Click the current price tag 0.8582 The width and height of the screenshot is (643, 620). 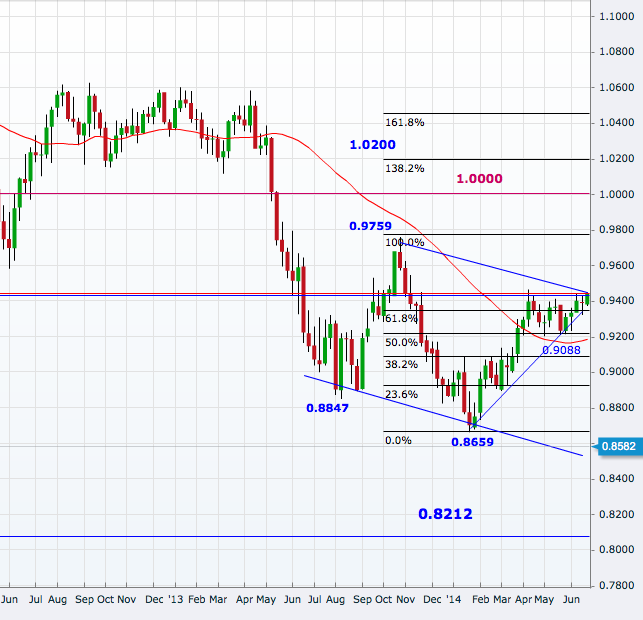coord(618,446)
